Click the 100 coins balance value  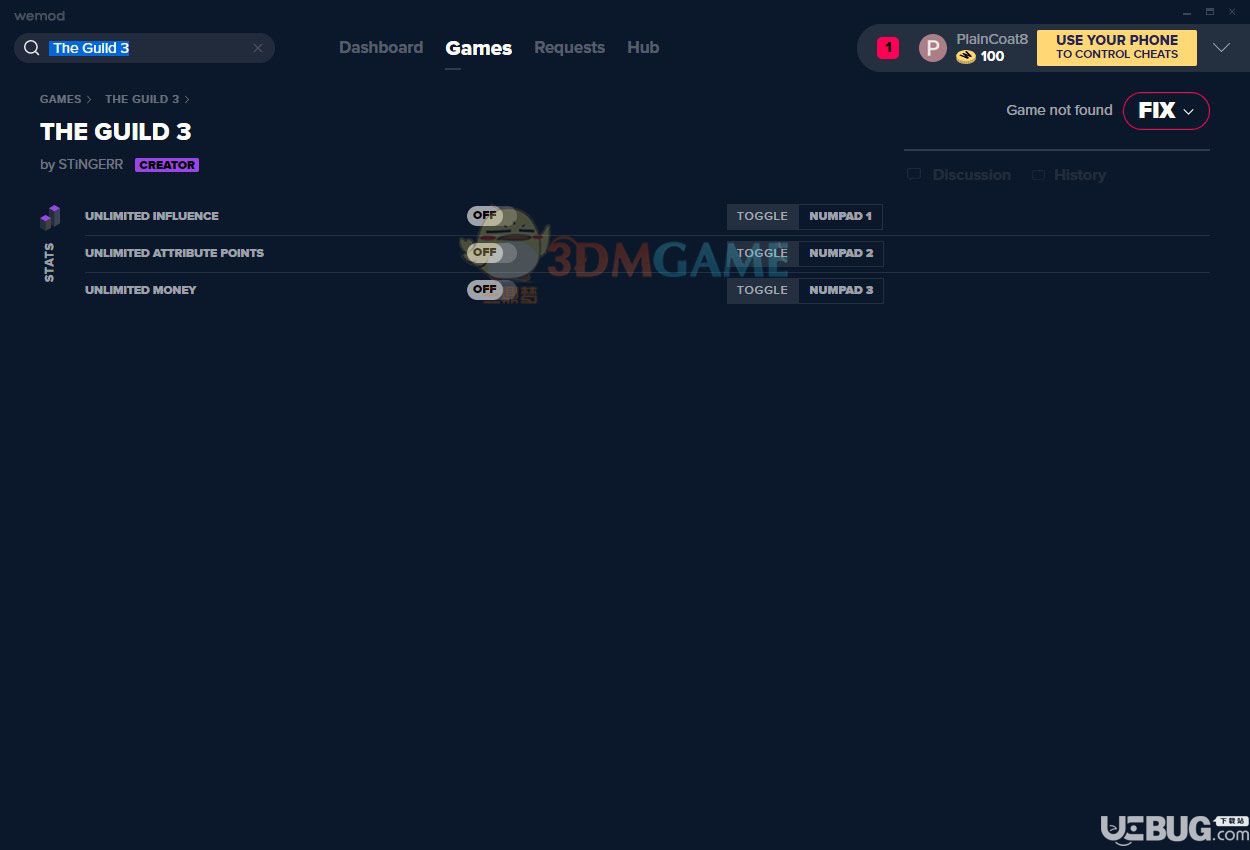tap(992, 57)
